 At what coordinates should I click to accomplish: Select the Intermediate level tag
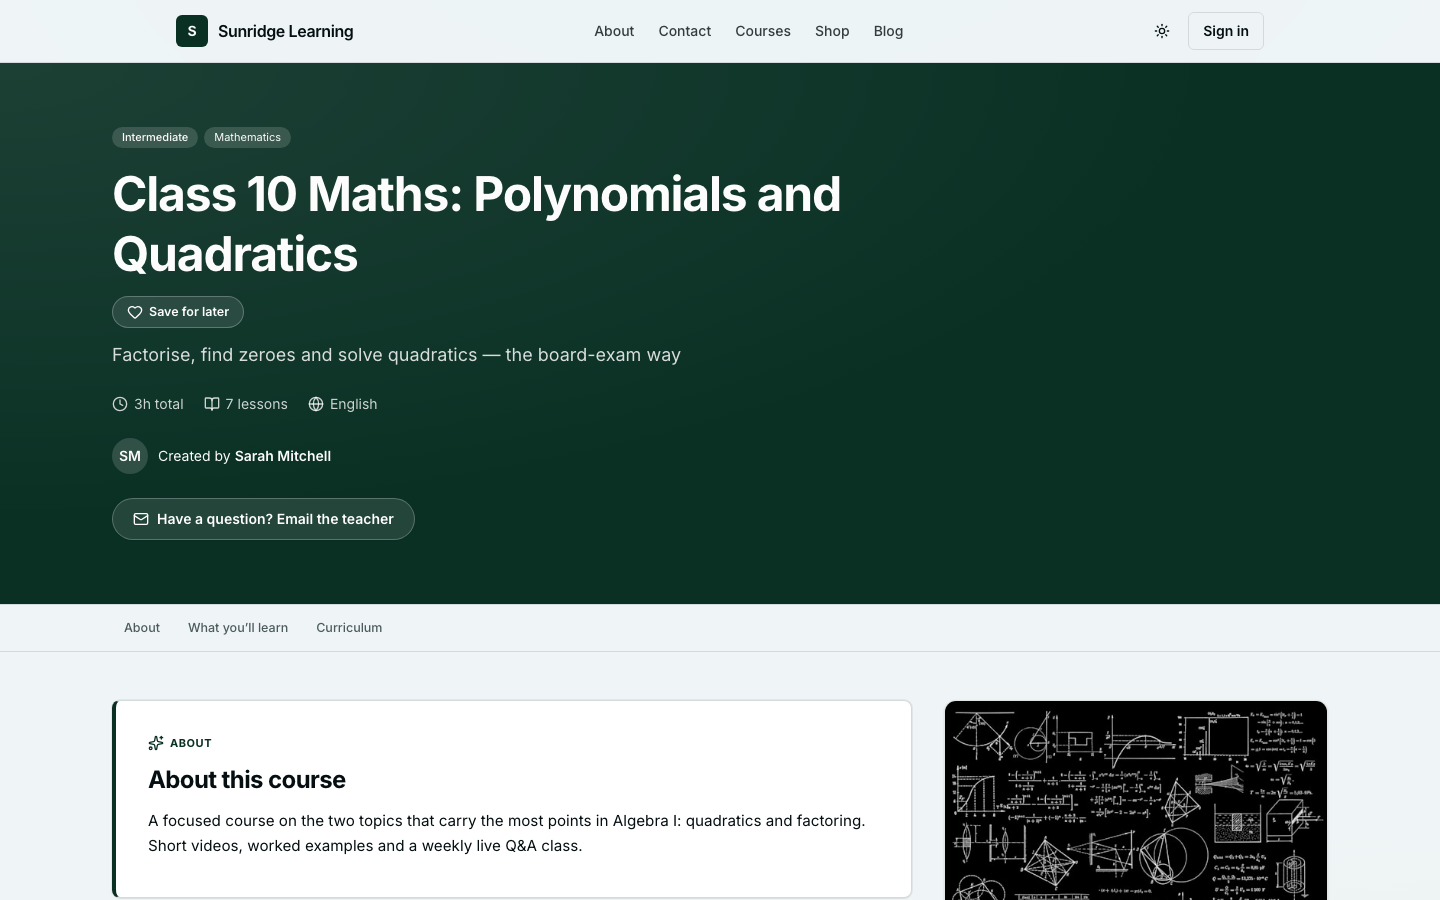point(155,137)
